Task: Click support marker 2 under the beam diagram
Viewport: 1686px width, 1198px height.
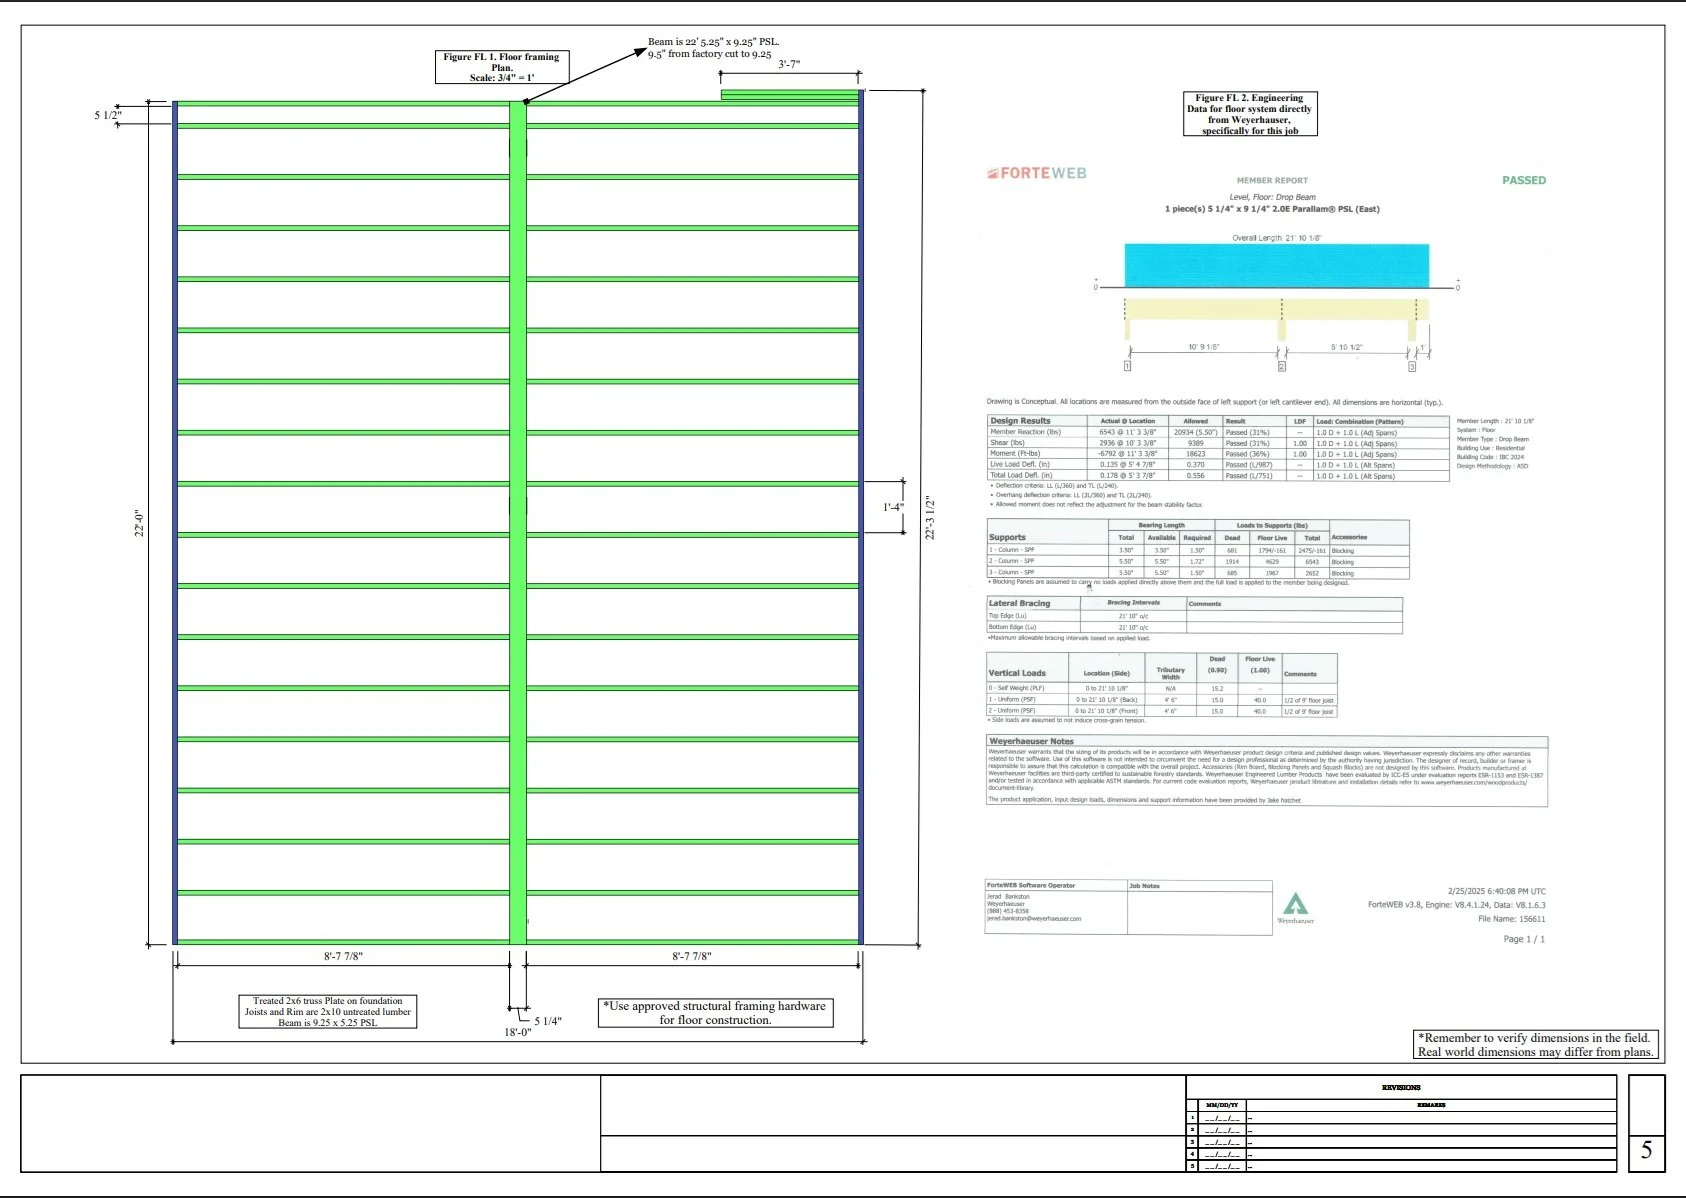Action: 1281,367
